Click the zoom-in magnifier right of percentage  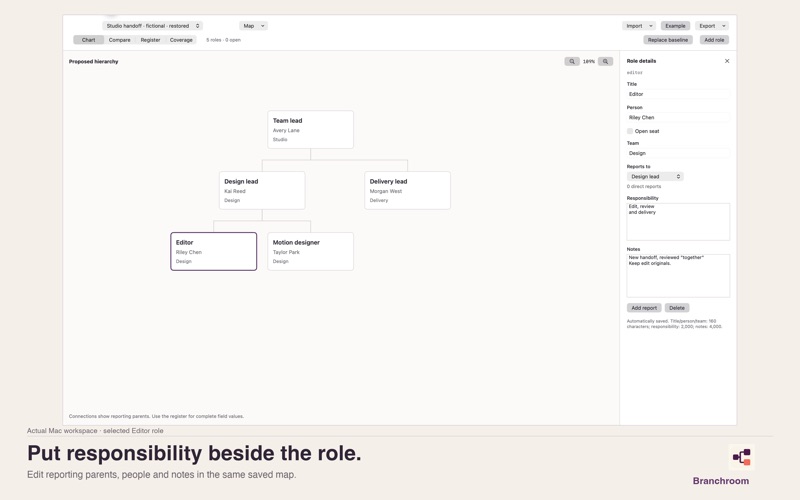pos(605,61)
